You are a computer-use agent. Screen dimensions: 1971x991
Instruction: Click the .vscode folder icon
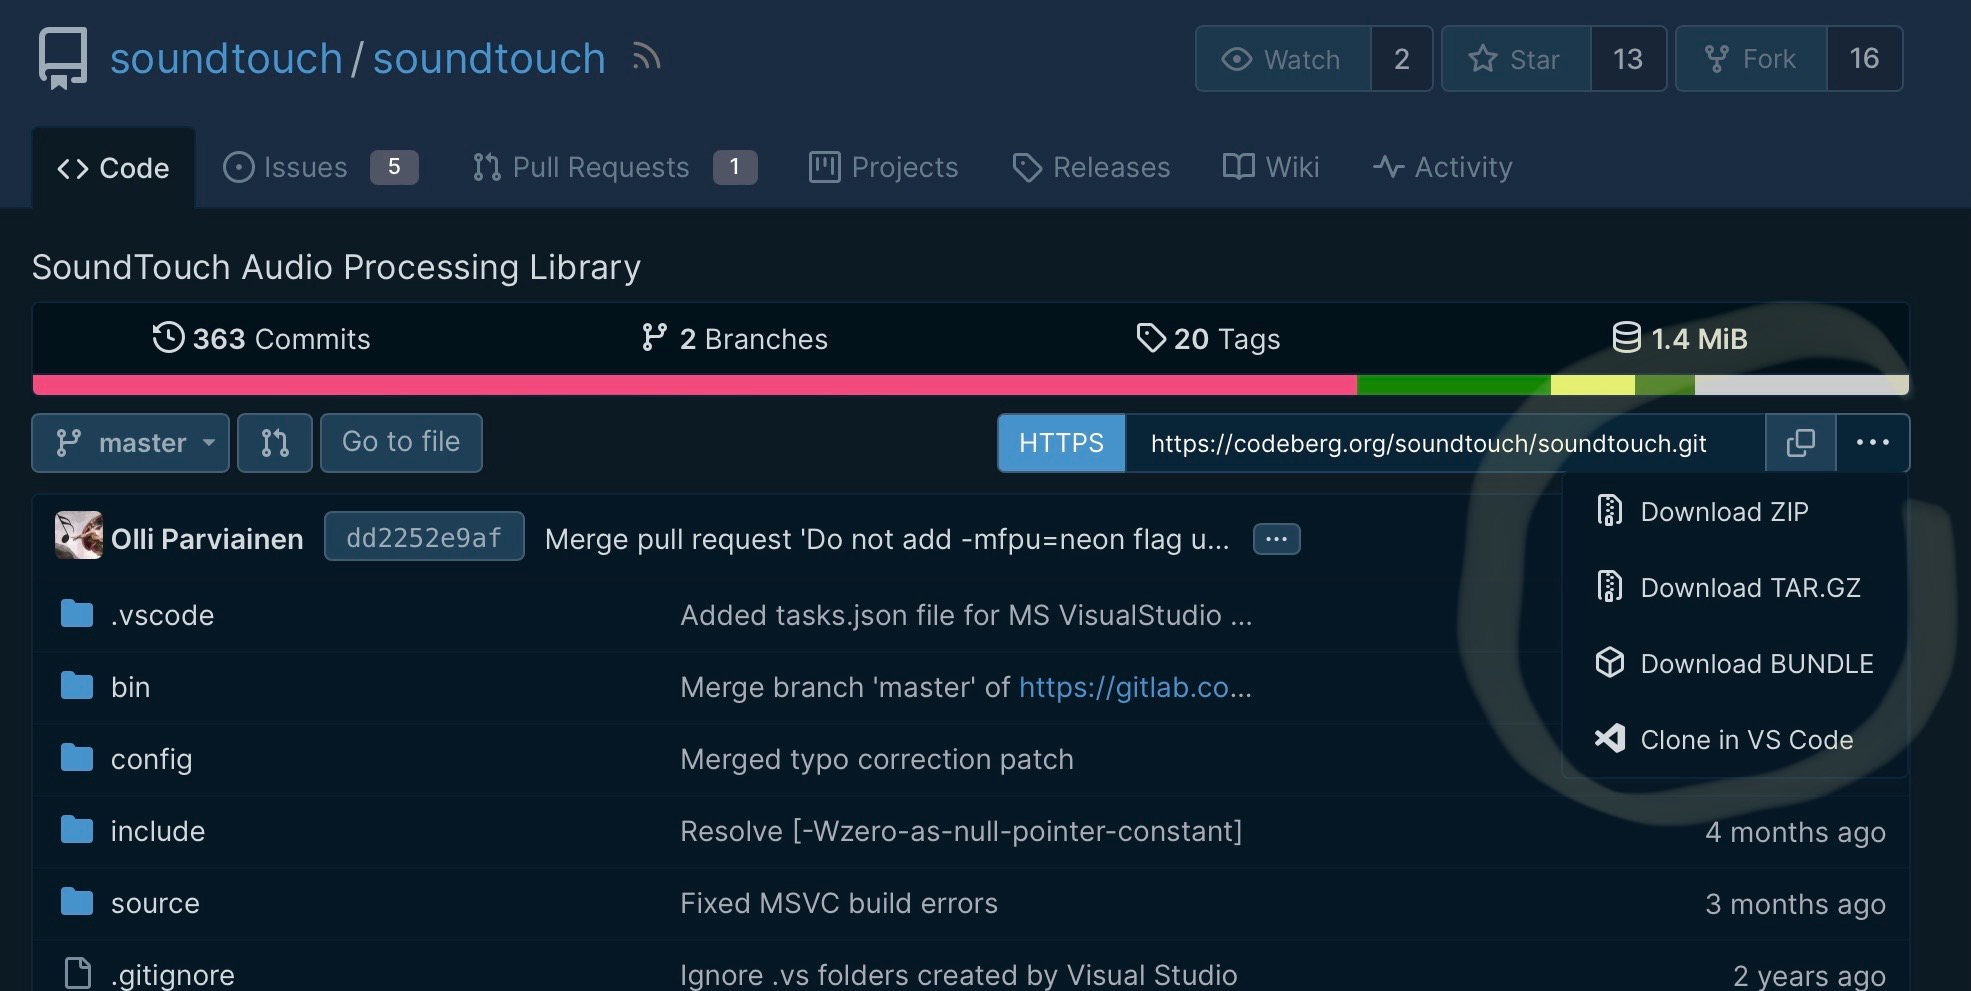coord(77,614)
